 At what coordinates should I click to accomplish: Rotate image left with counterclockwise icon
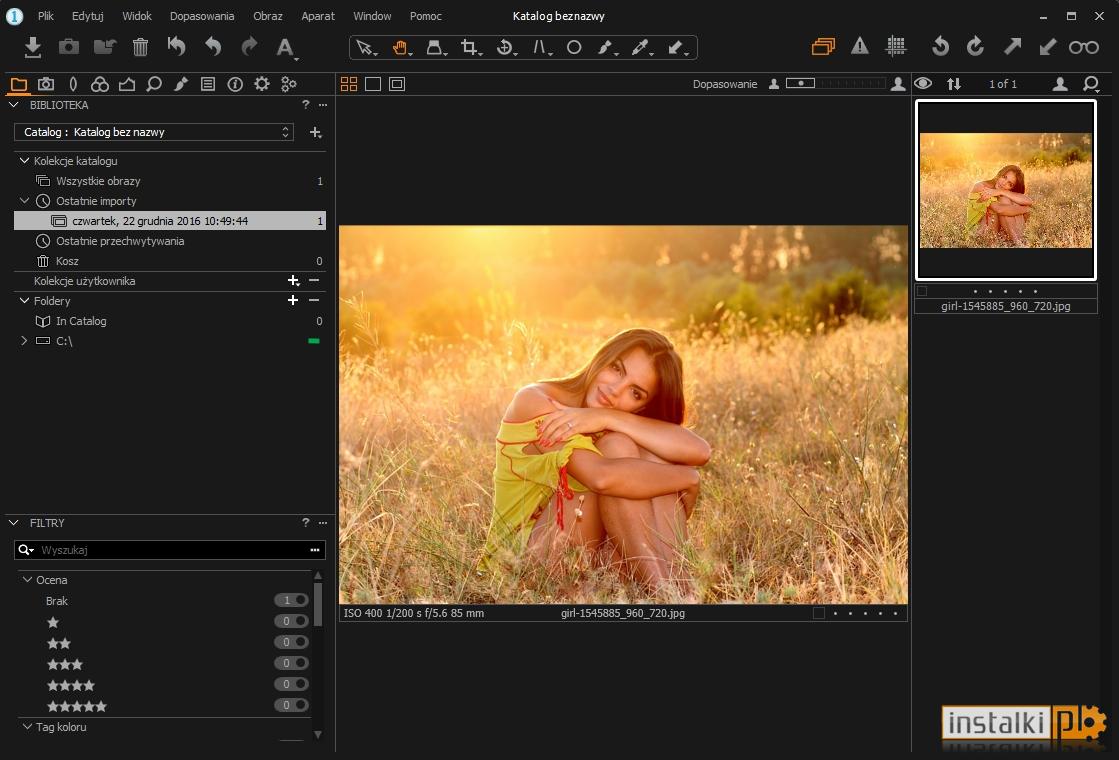tap(941, 47)
